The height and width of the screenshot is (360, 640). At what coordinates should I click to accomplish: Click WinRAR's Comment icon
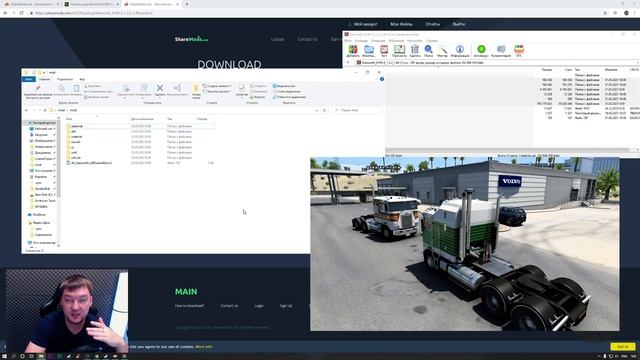point(501,50)
